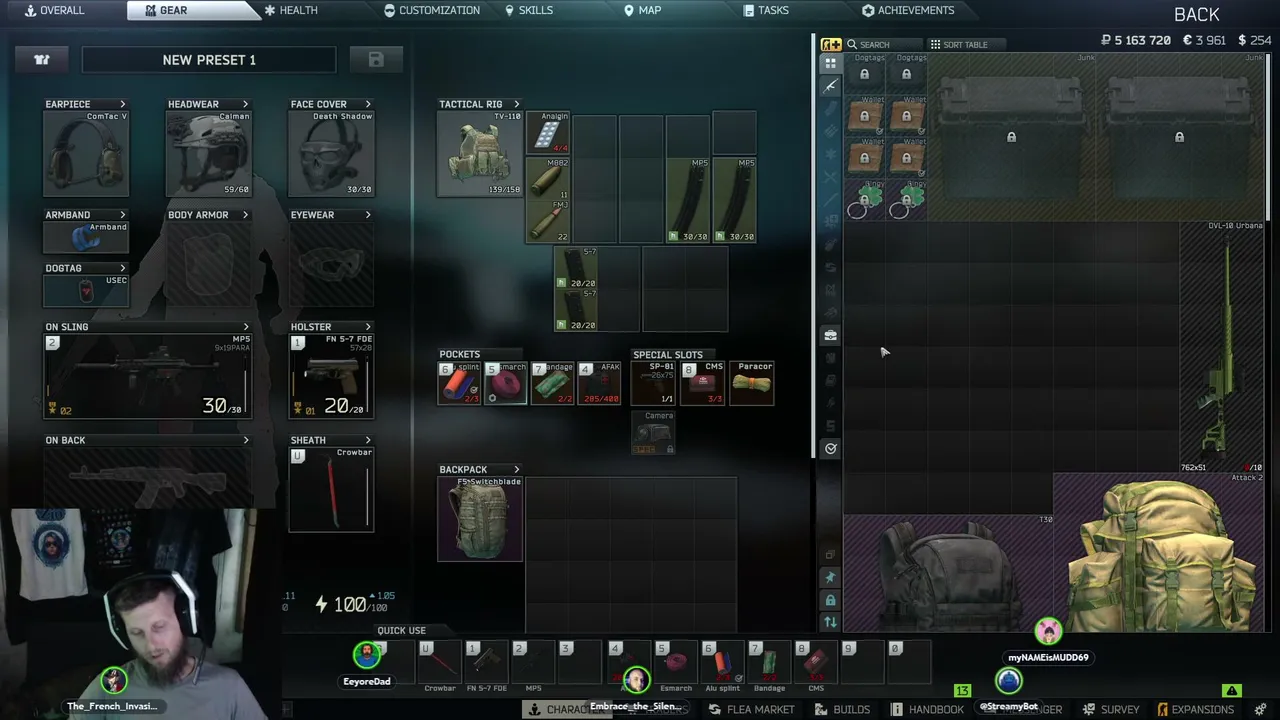Open the Customization tab

pos(432,10)
